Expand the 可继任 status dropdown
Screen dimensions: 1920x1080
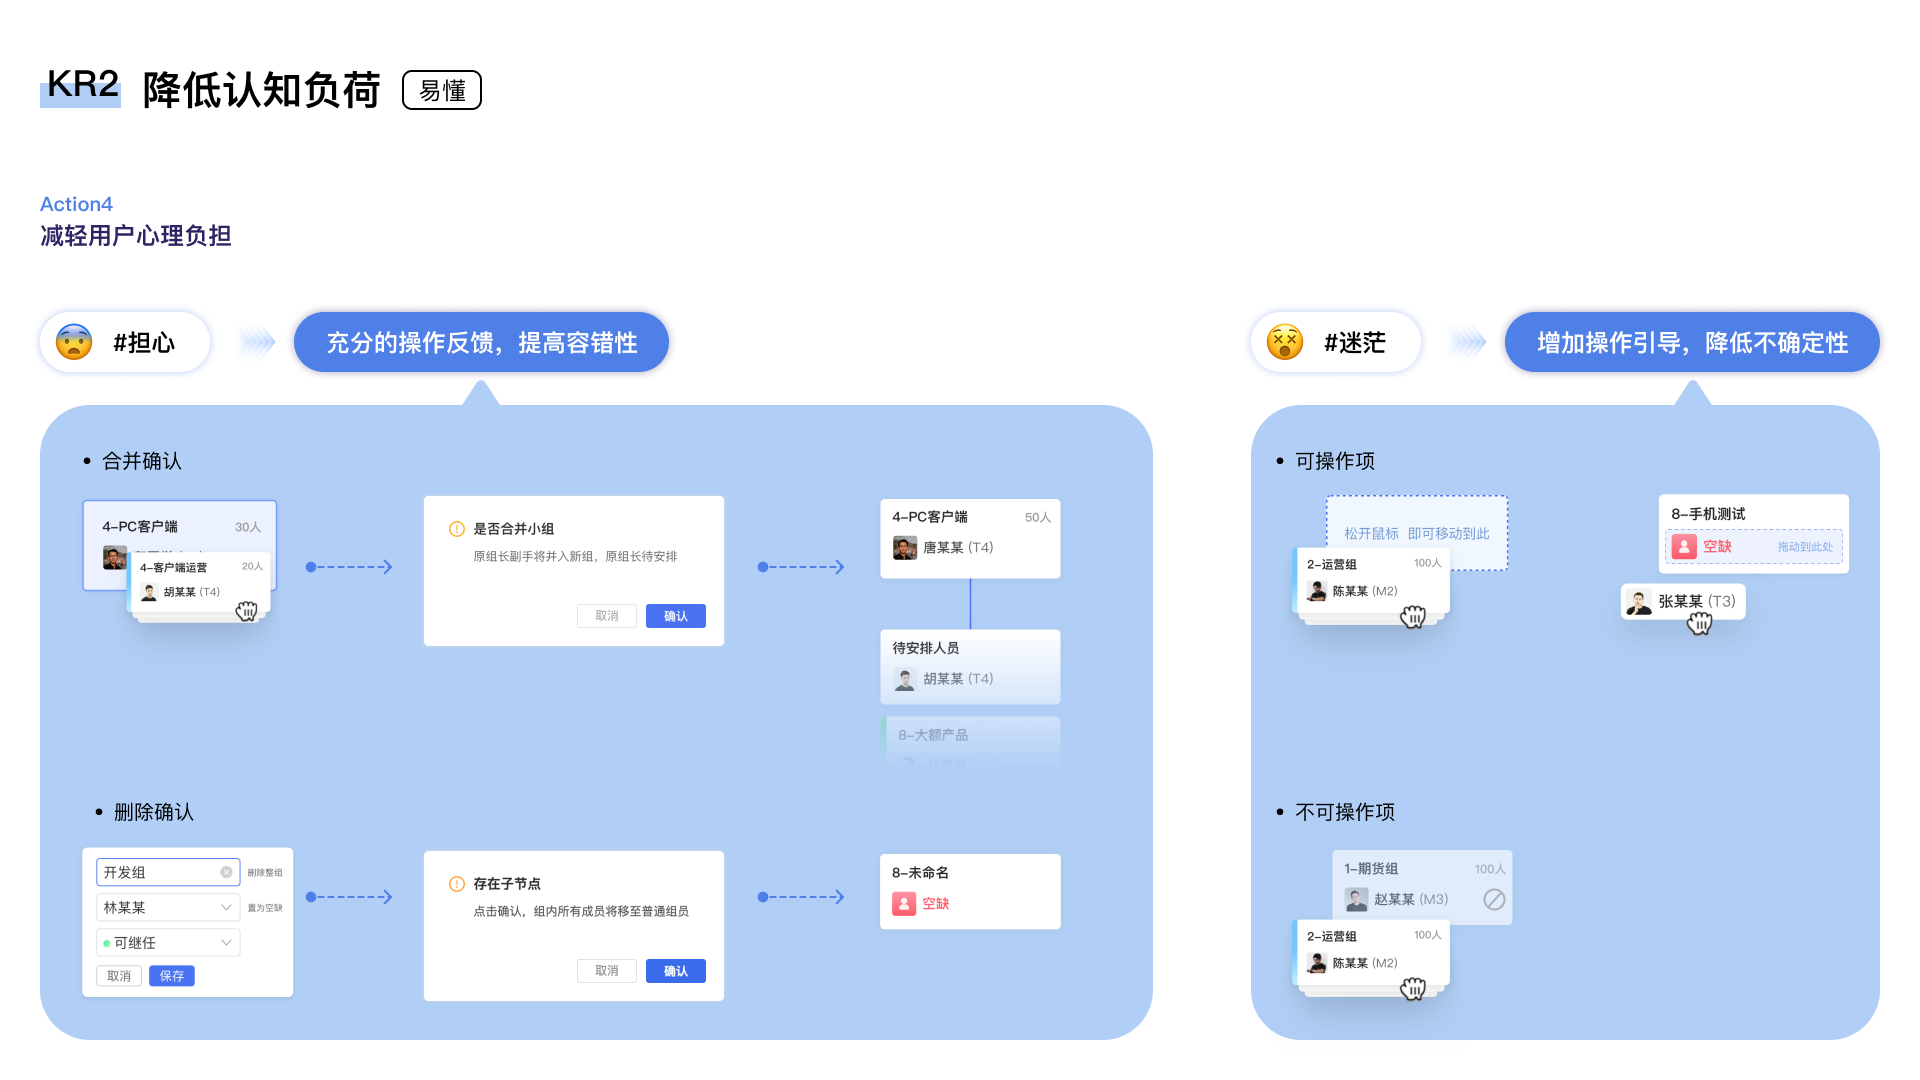(167, 942)
